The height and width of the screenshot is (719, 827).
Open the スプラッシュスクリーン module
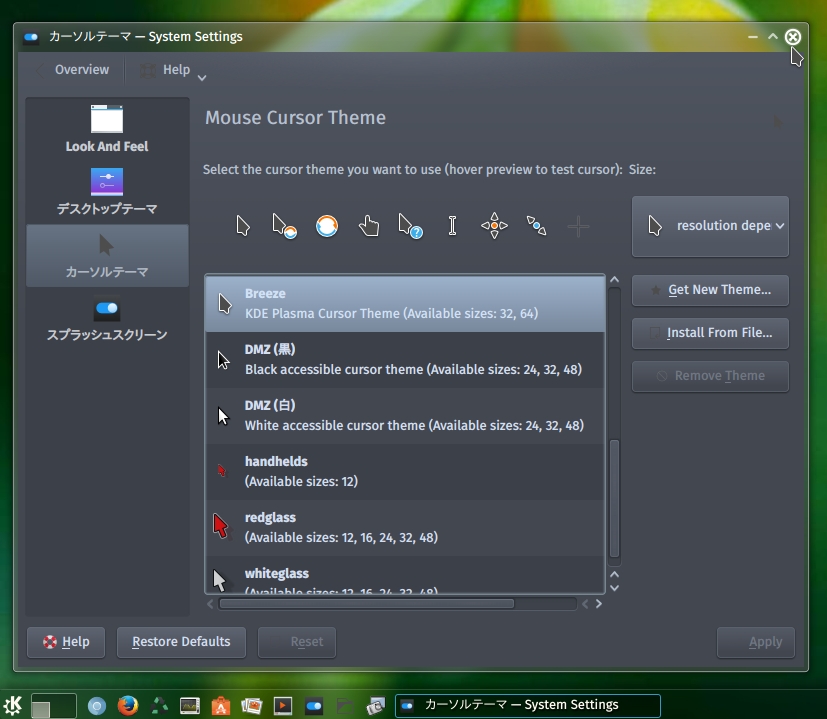[107, 318]
